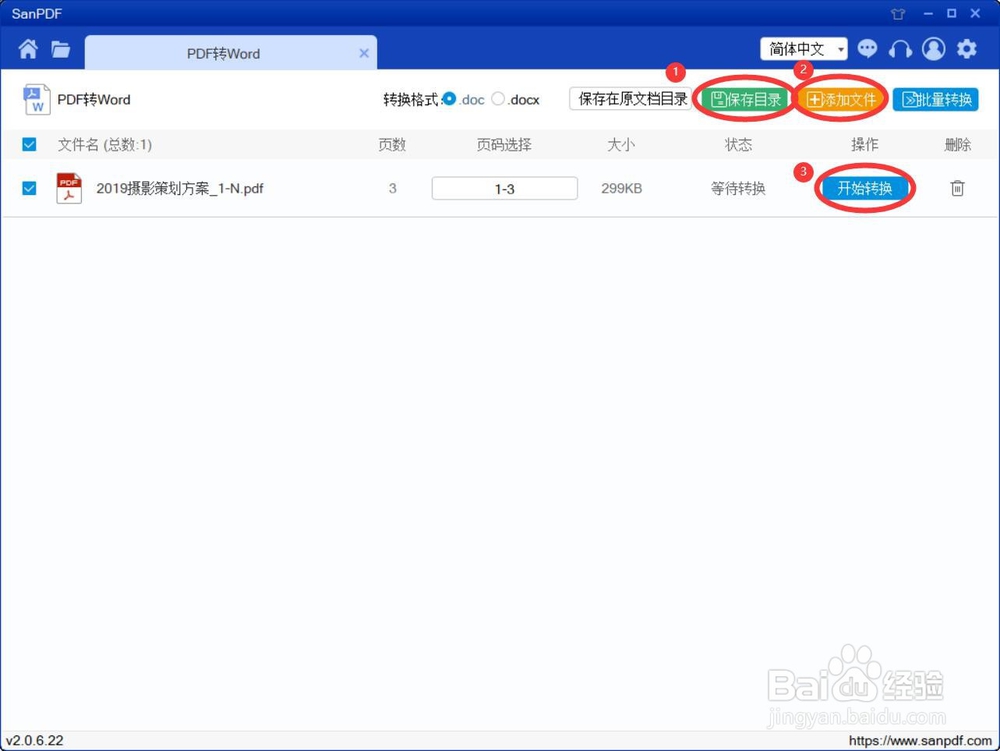Click the 1-3 page range field
Viewport: 1000px width, 751px height.
[504, 189]
